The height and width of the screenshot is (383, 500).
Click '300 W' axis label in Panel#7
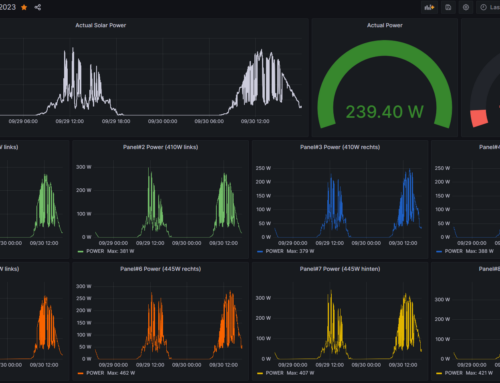coord(263,298)
